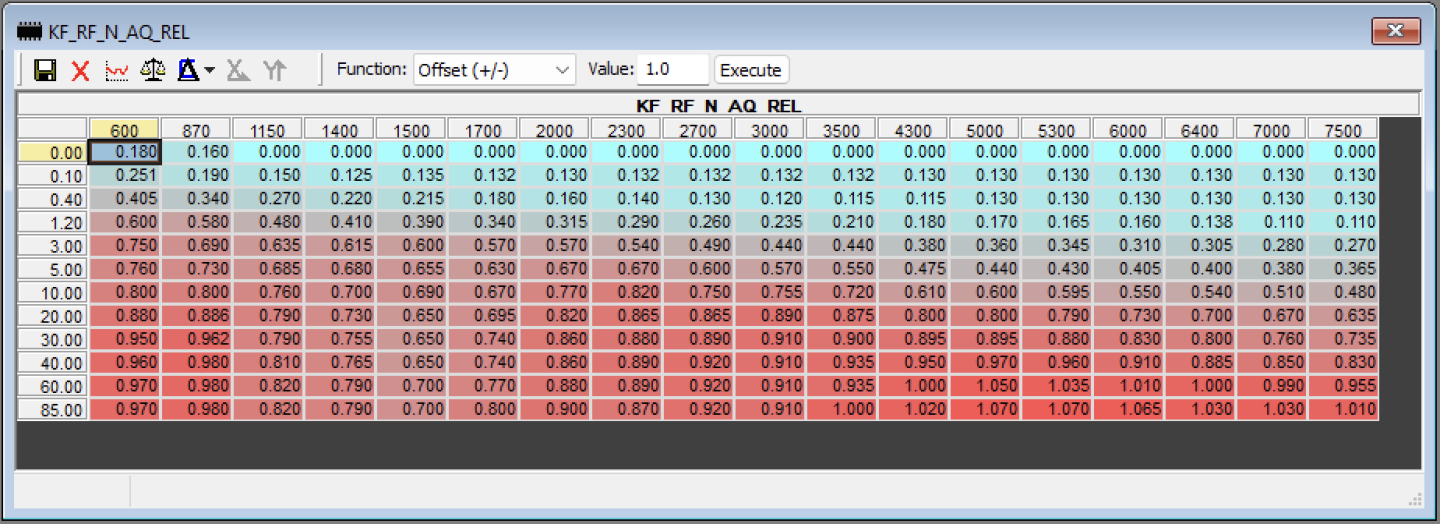
Task: Click the balance scales compare icon
Action: (x=152, y=70)
